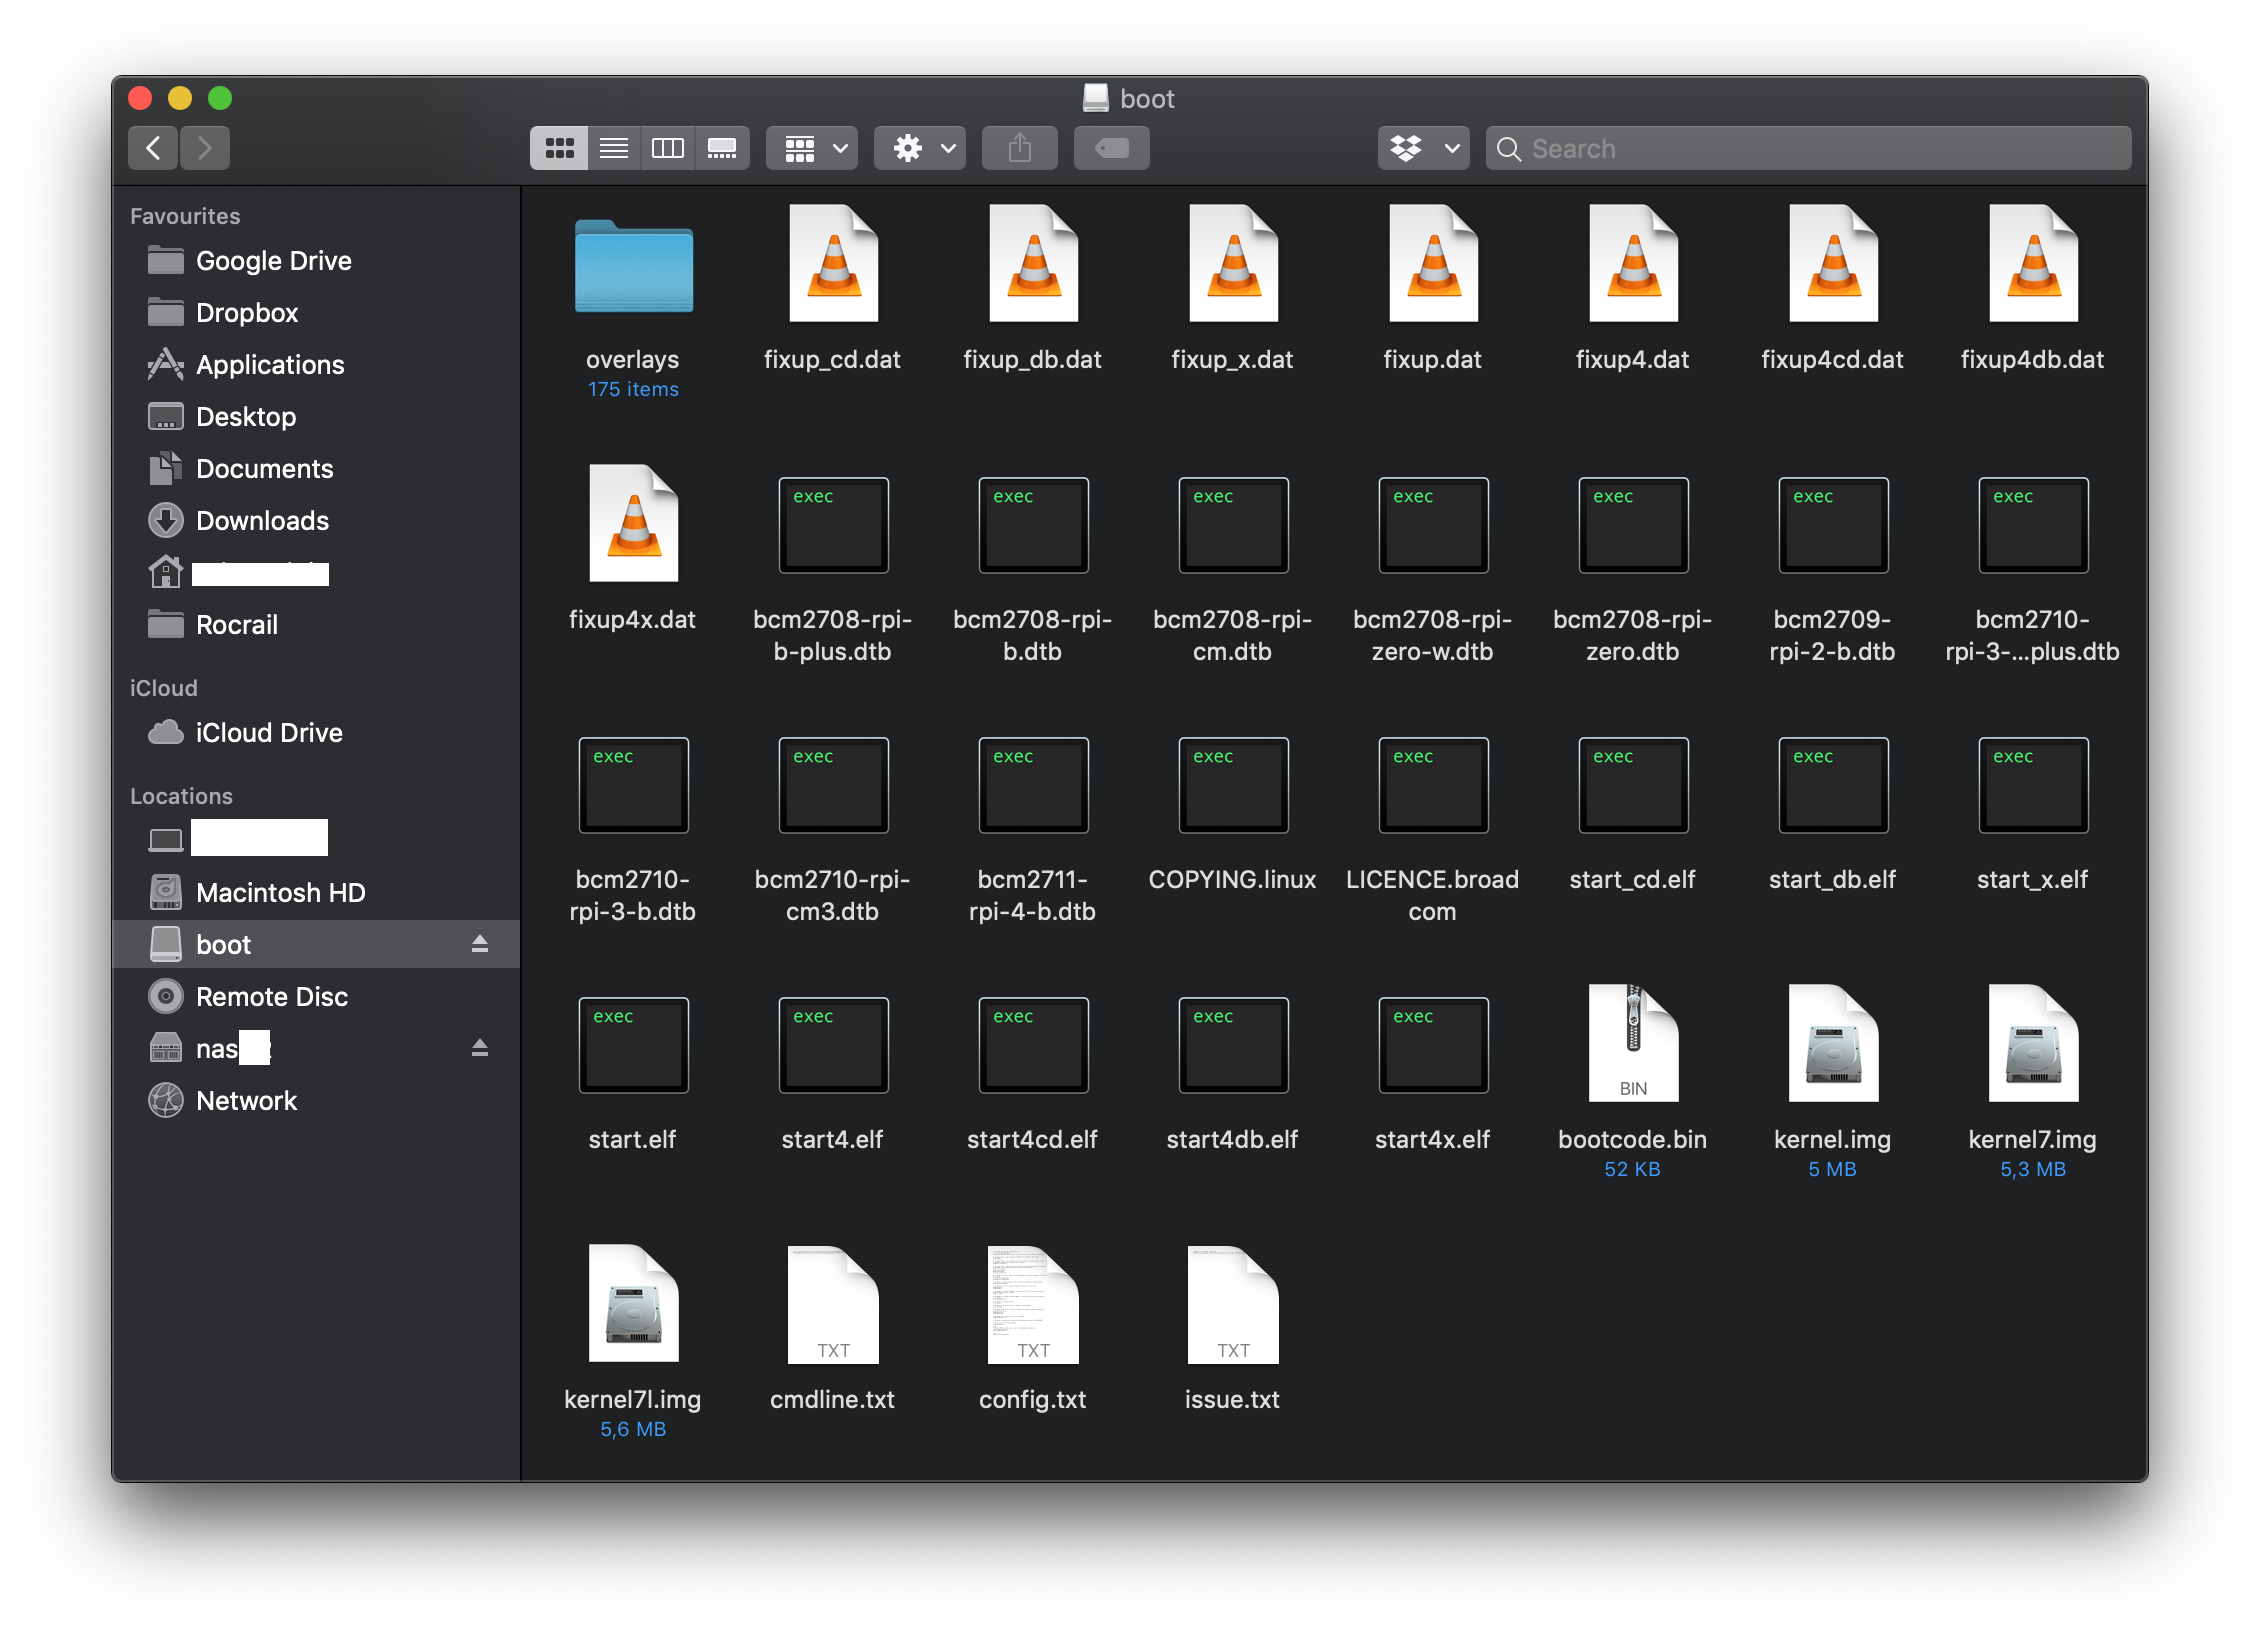Eject the boot volume in sidebar
This screenshot has width=2260, height=1630.
point(480,944)
